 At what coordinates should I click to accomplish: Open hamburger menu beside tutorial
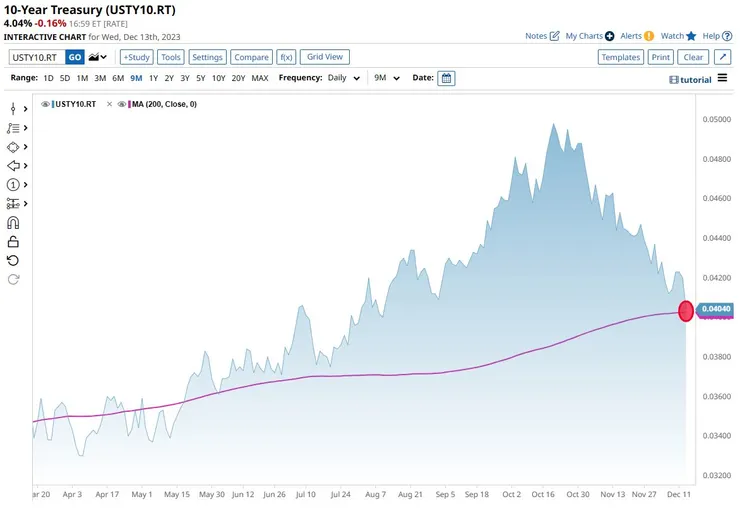click(x=723, y=78)
